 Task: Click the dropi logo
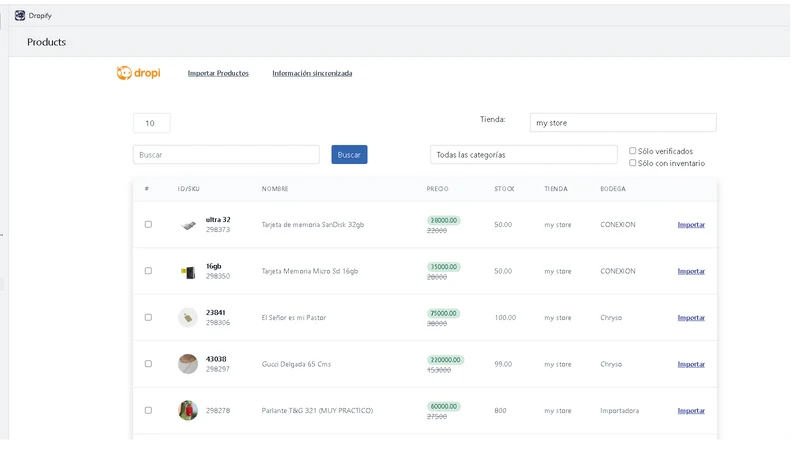coord(138,73)
